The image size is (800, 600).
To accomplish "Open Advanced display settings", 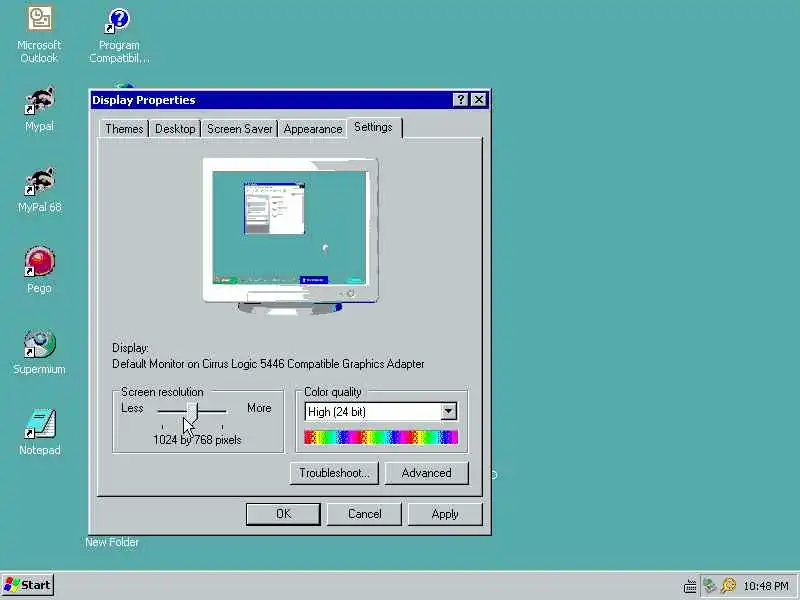I will (x=427, y=473).
